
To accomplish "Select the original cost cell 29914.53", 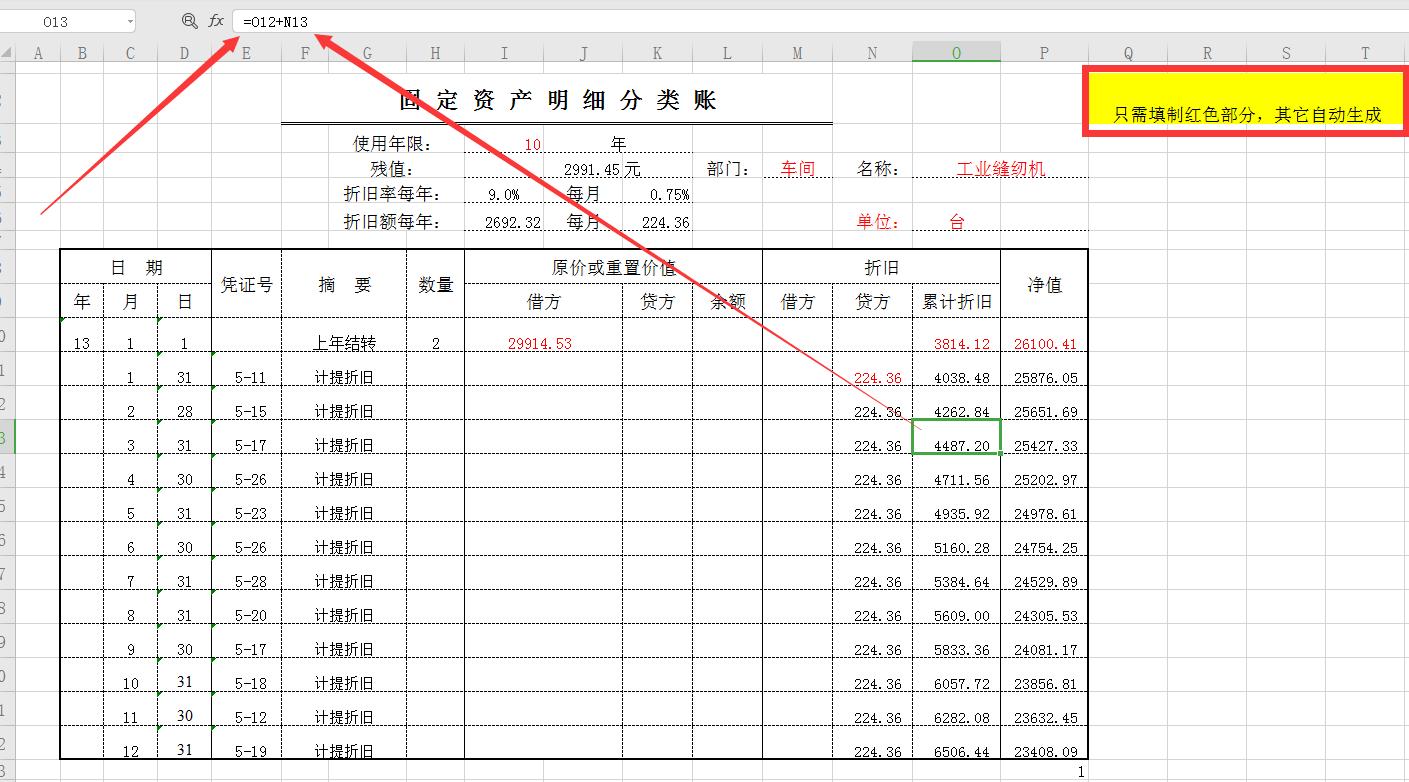I will tap(539, 343).
